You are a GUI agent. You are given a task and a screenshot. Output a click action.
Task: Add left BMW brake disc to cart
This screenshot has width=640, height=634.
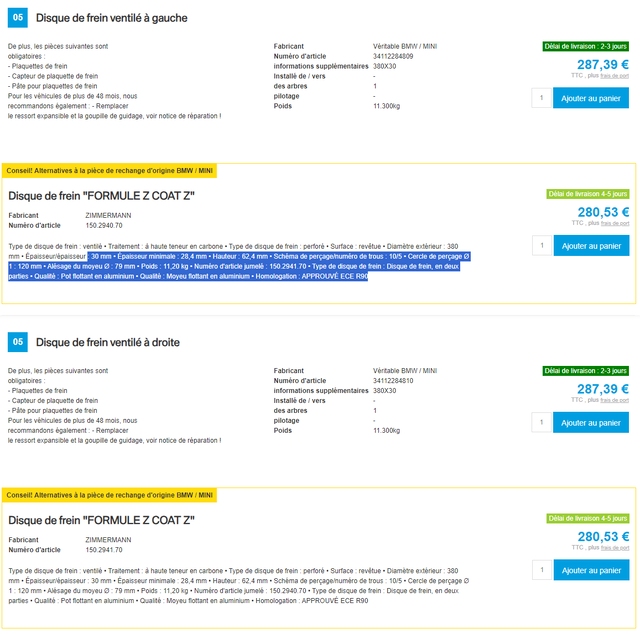[591, 98]
